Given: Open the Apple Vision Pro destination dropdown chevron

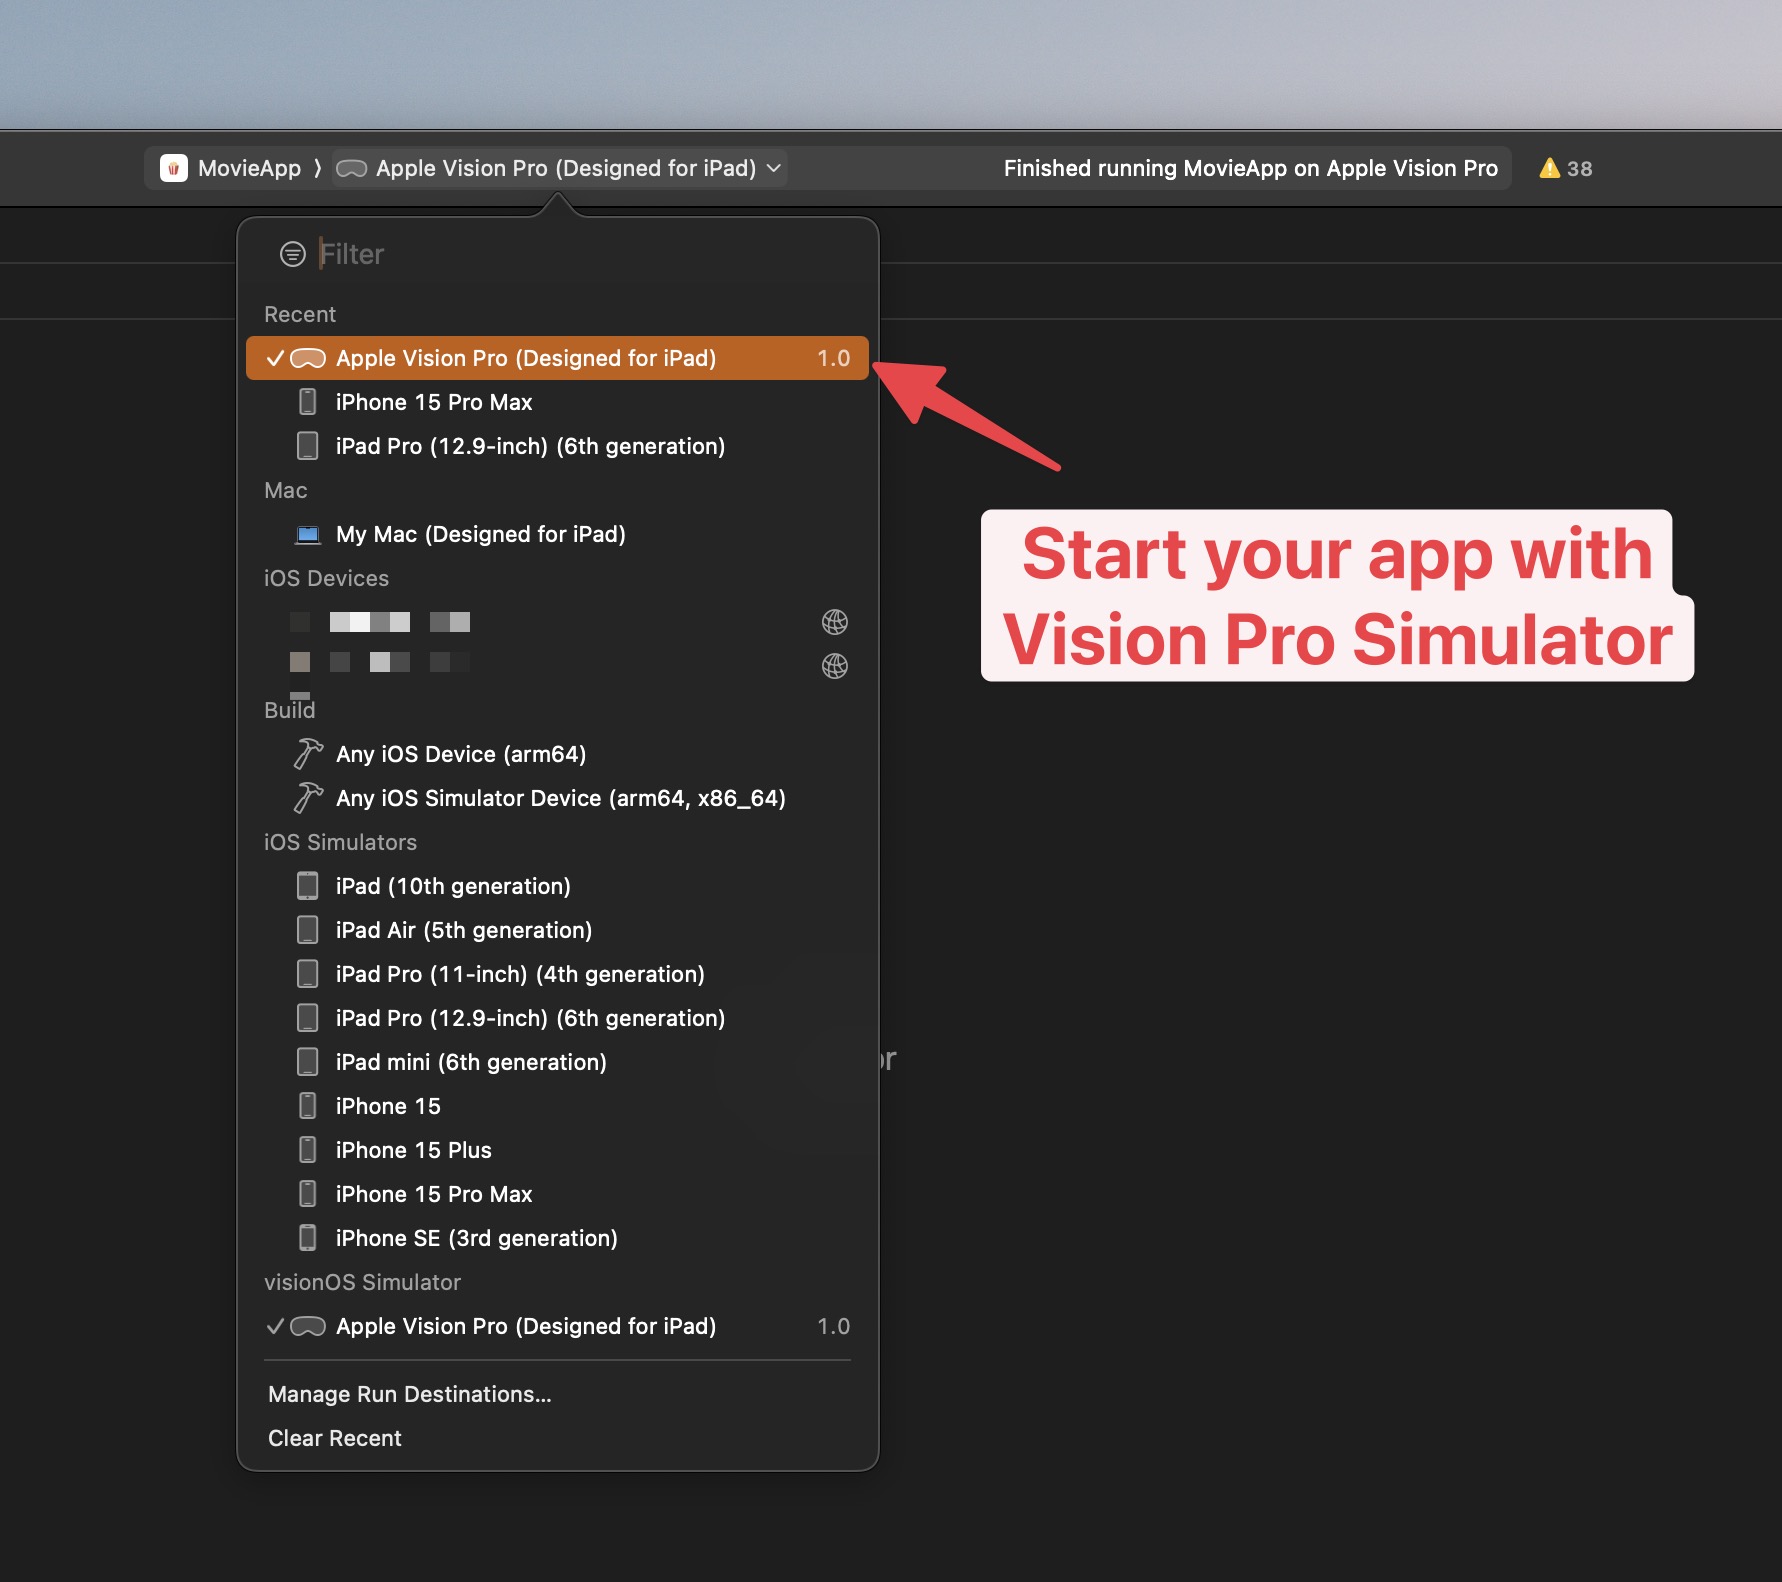Looking at the screenshot, I should [773, 168].
